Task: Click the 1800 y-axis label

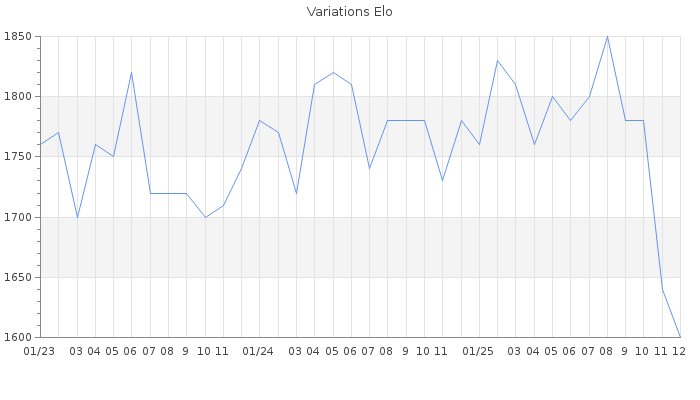Action: click(x=18, y=97)
